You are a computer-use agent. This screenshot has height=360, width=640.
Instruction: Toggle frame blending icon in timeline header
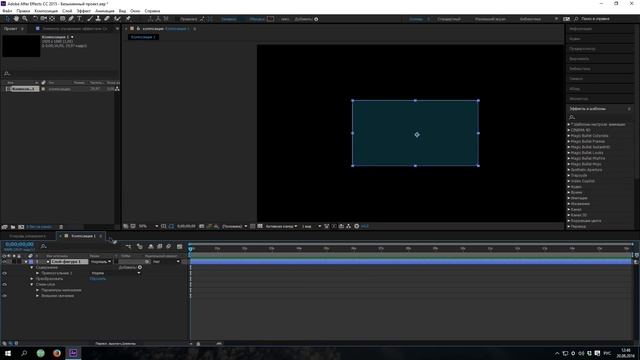[x=160, y=247]
